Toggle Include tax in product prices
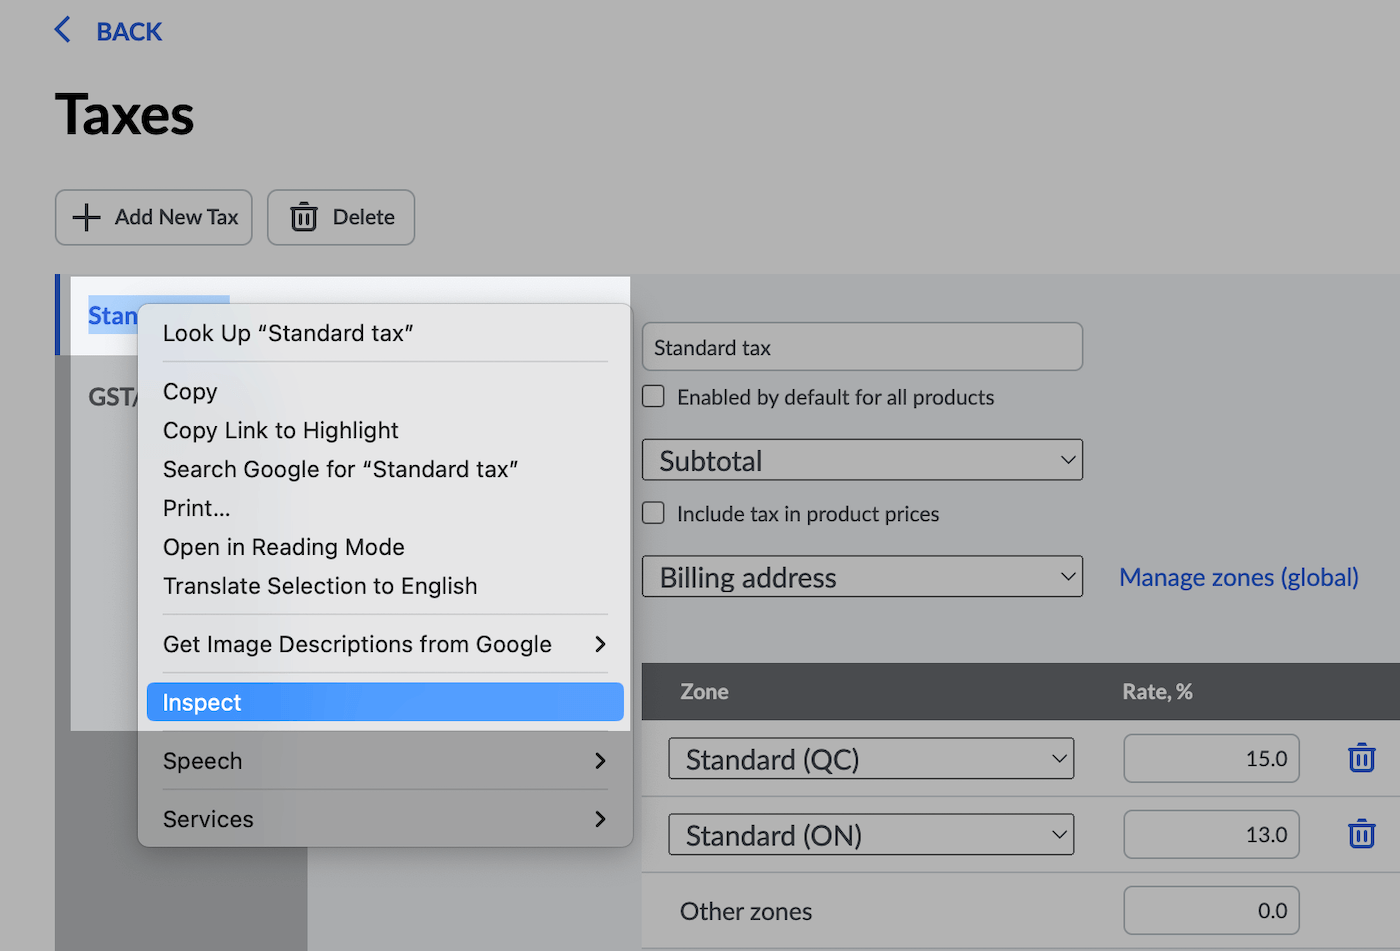 (x=654, y=514)
